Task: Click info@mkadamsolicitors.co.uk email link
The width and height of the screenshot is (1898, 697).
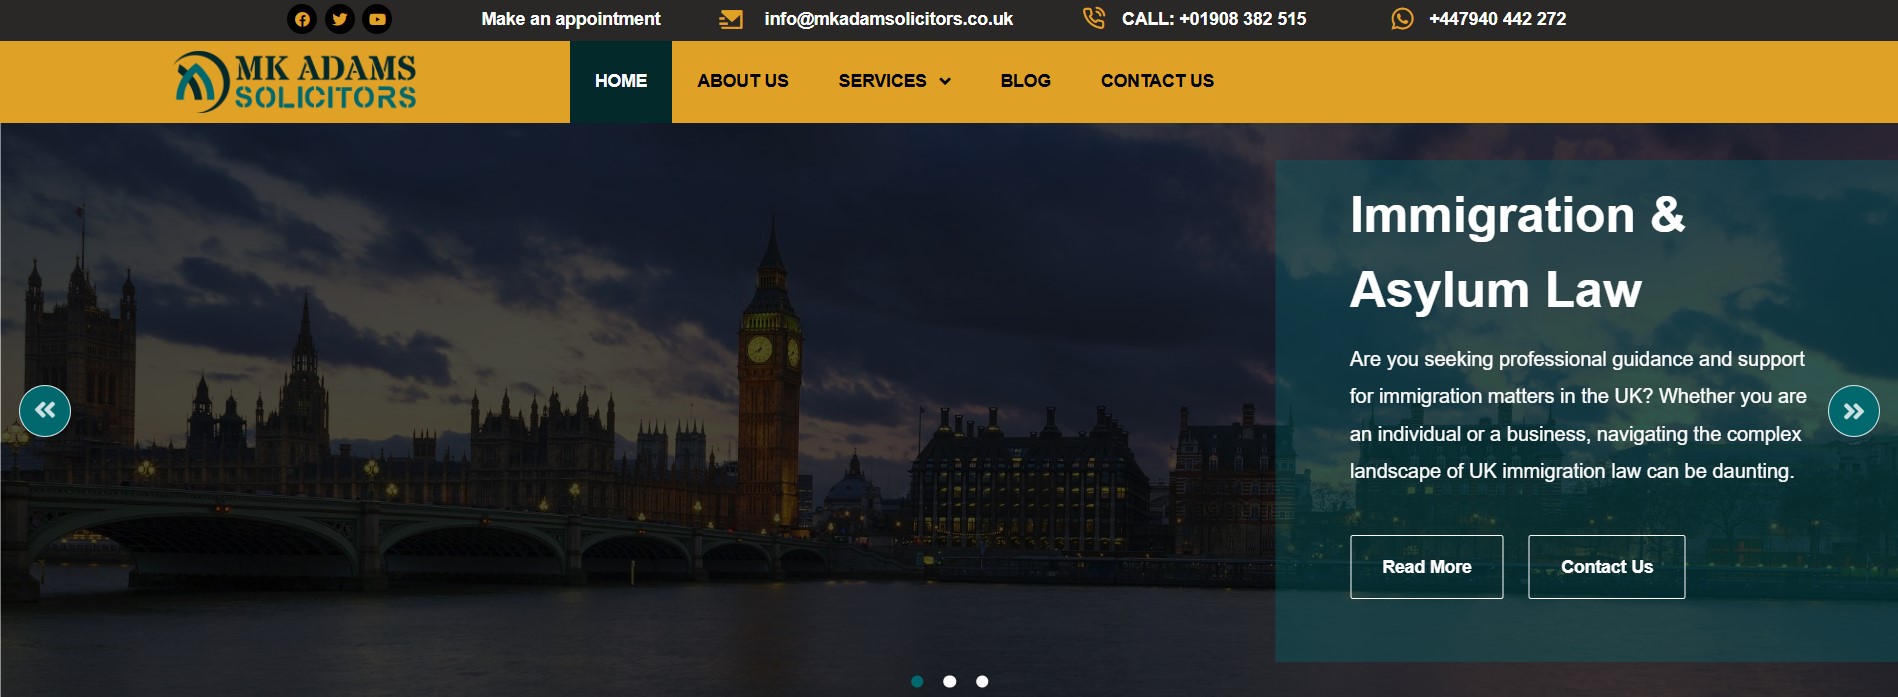Action: [889, 19]
